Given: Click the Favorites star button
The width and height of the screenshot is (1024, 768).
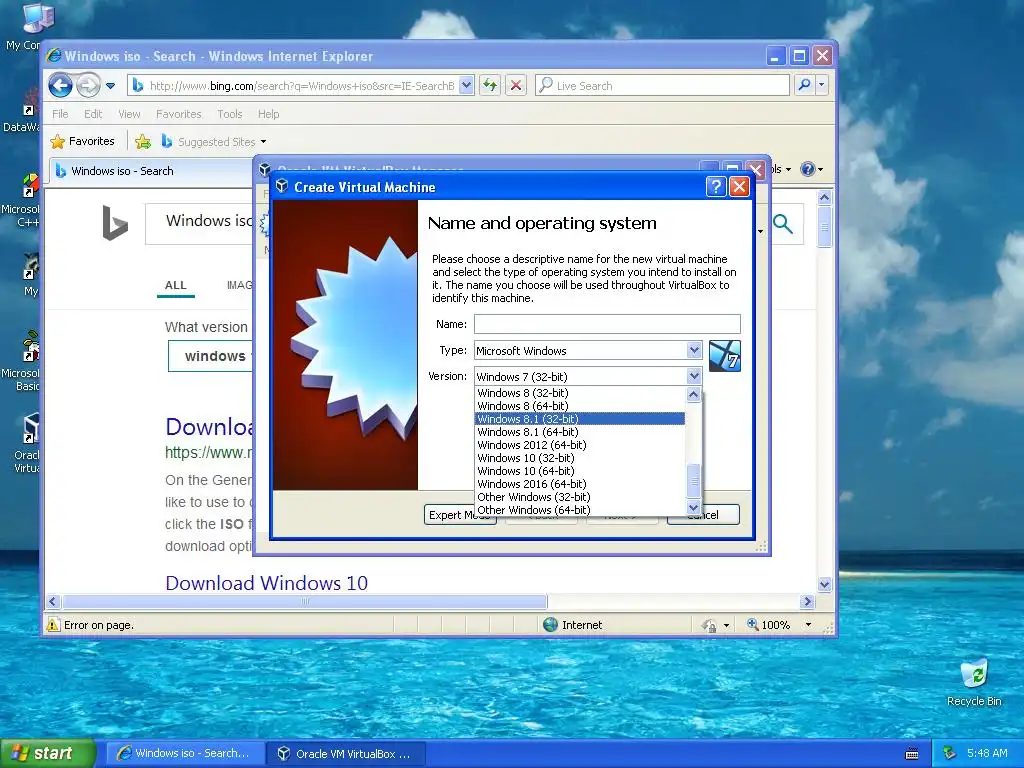Looking at the screenshot, I should click(82, 141).
